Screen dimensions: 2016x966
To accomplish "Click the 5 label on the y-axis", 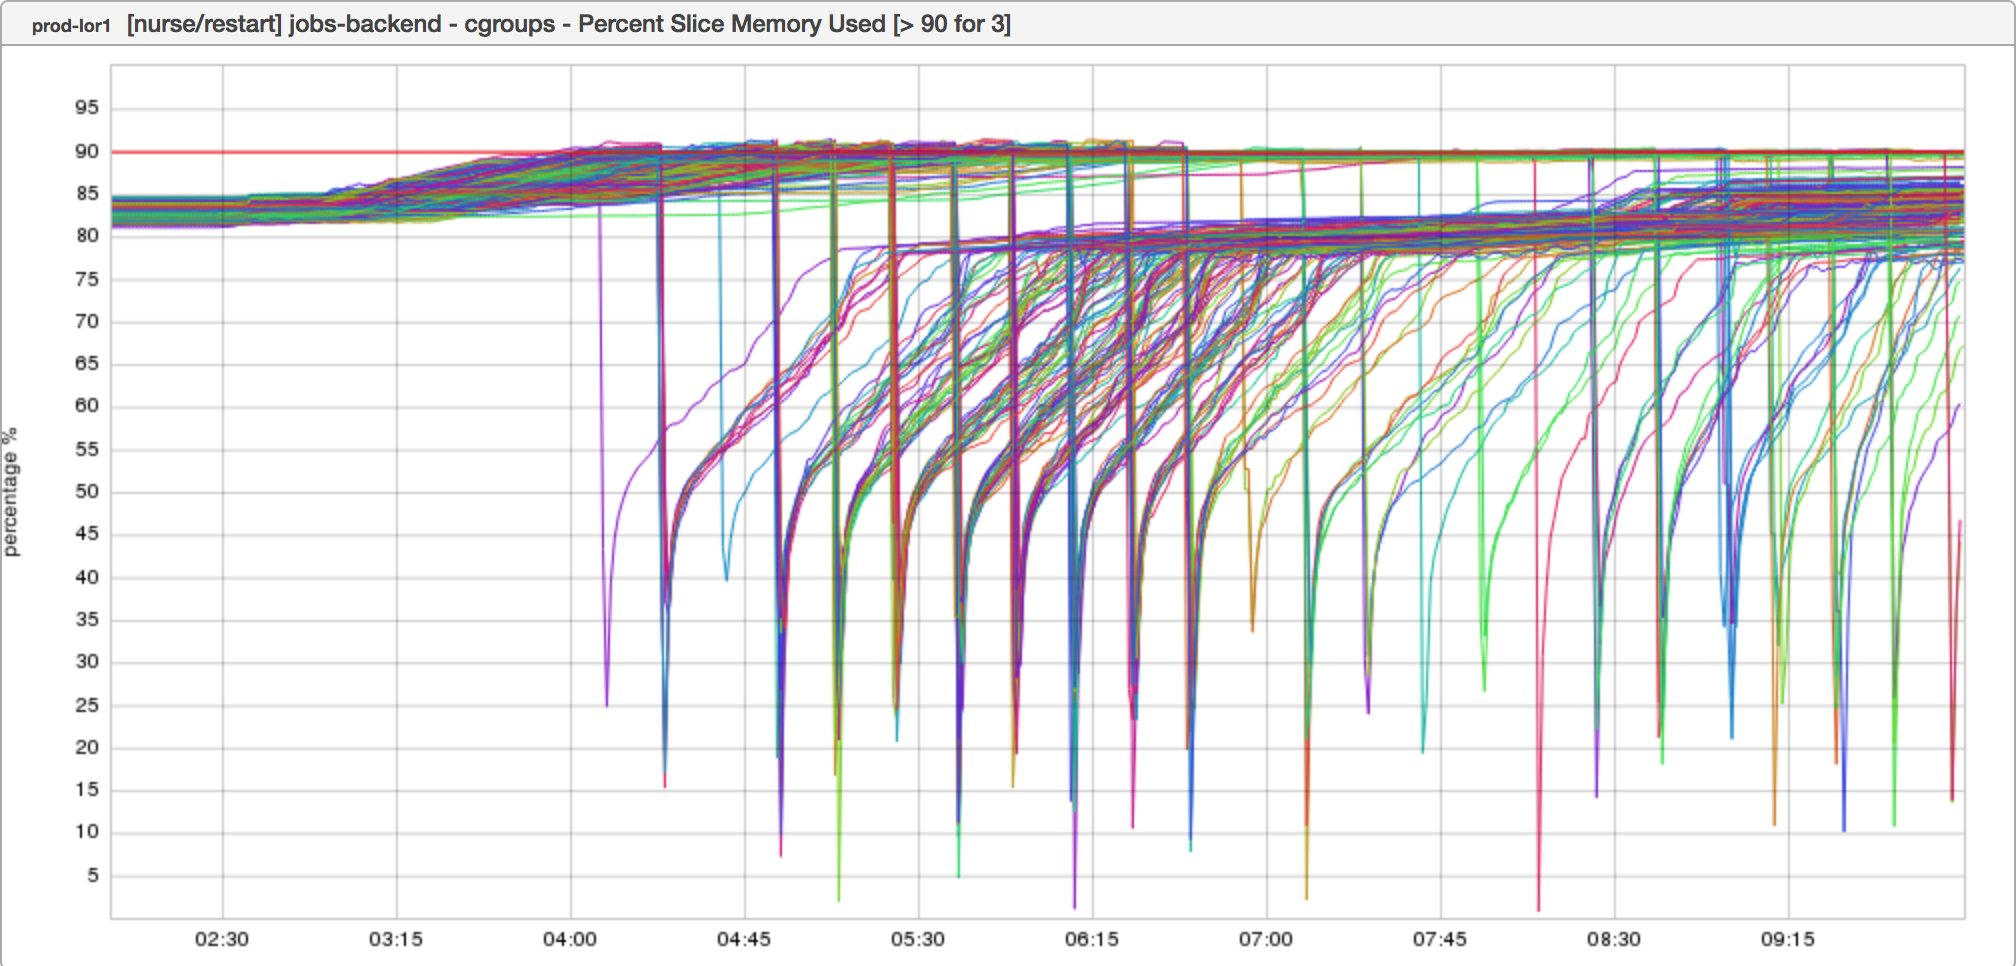I will click(93, 876).
